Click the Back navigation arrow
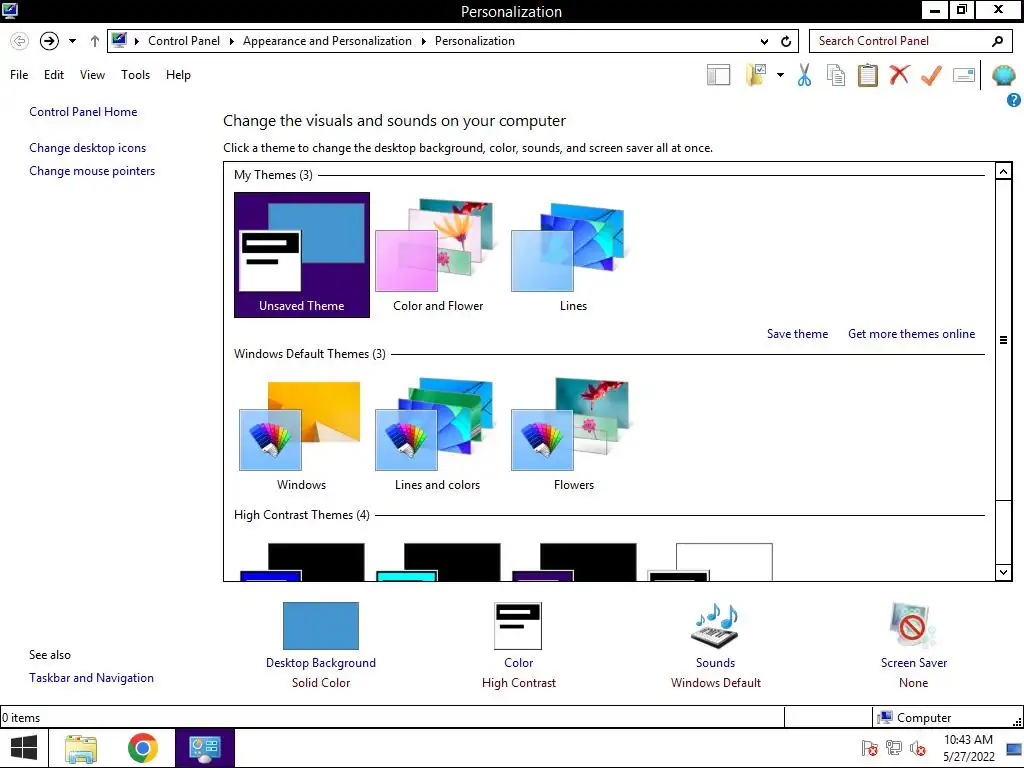The image size is (1024, 768). click(20, 41)
